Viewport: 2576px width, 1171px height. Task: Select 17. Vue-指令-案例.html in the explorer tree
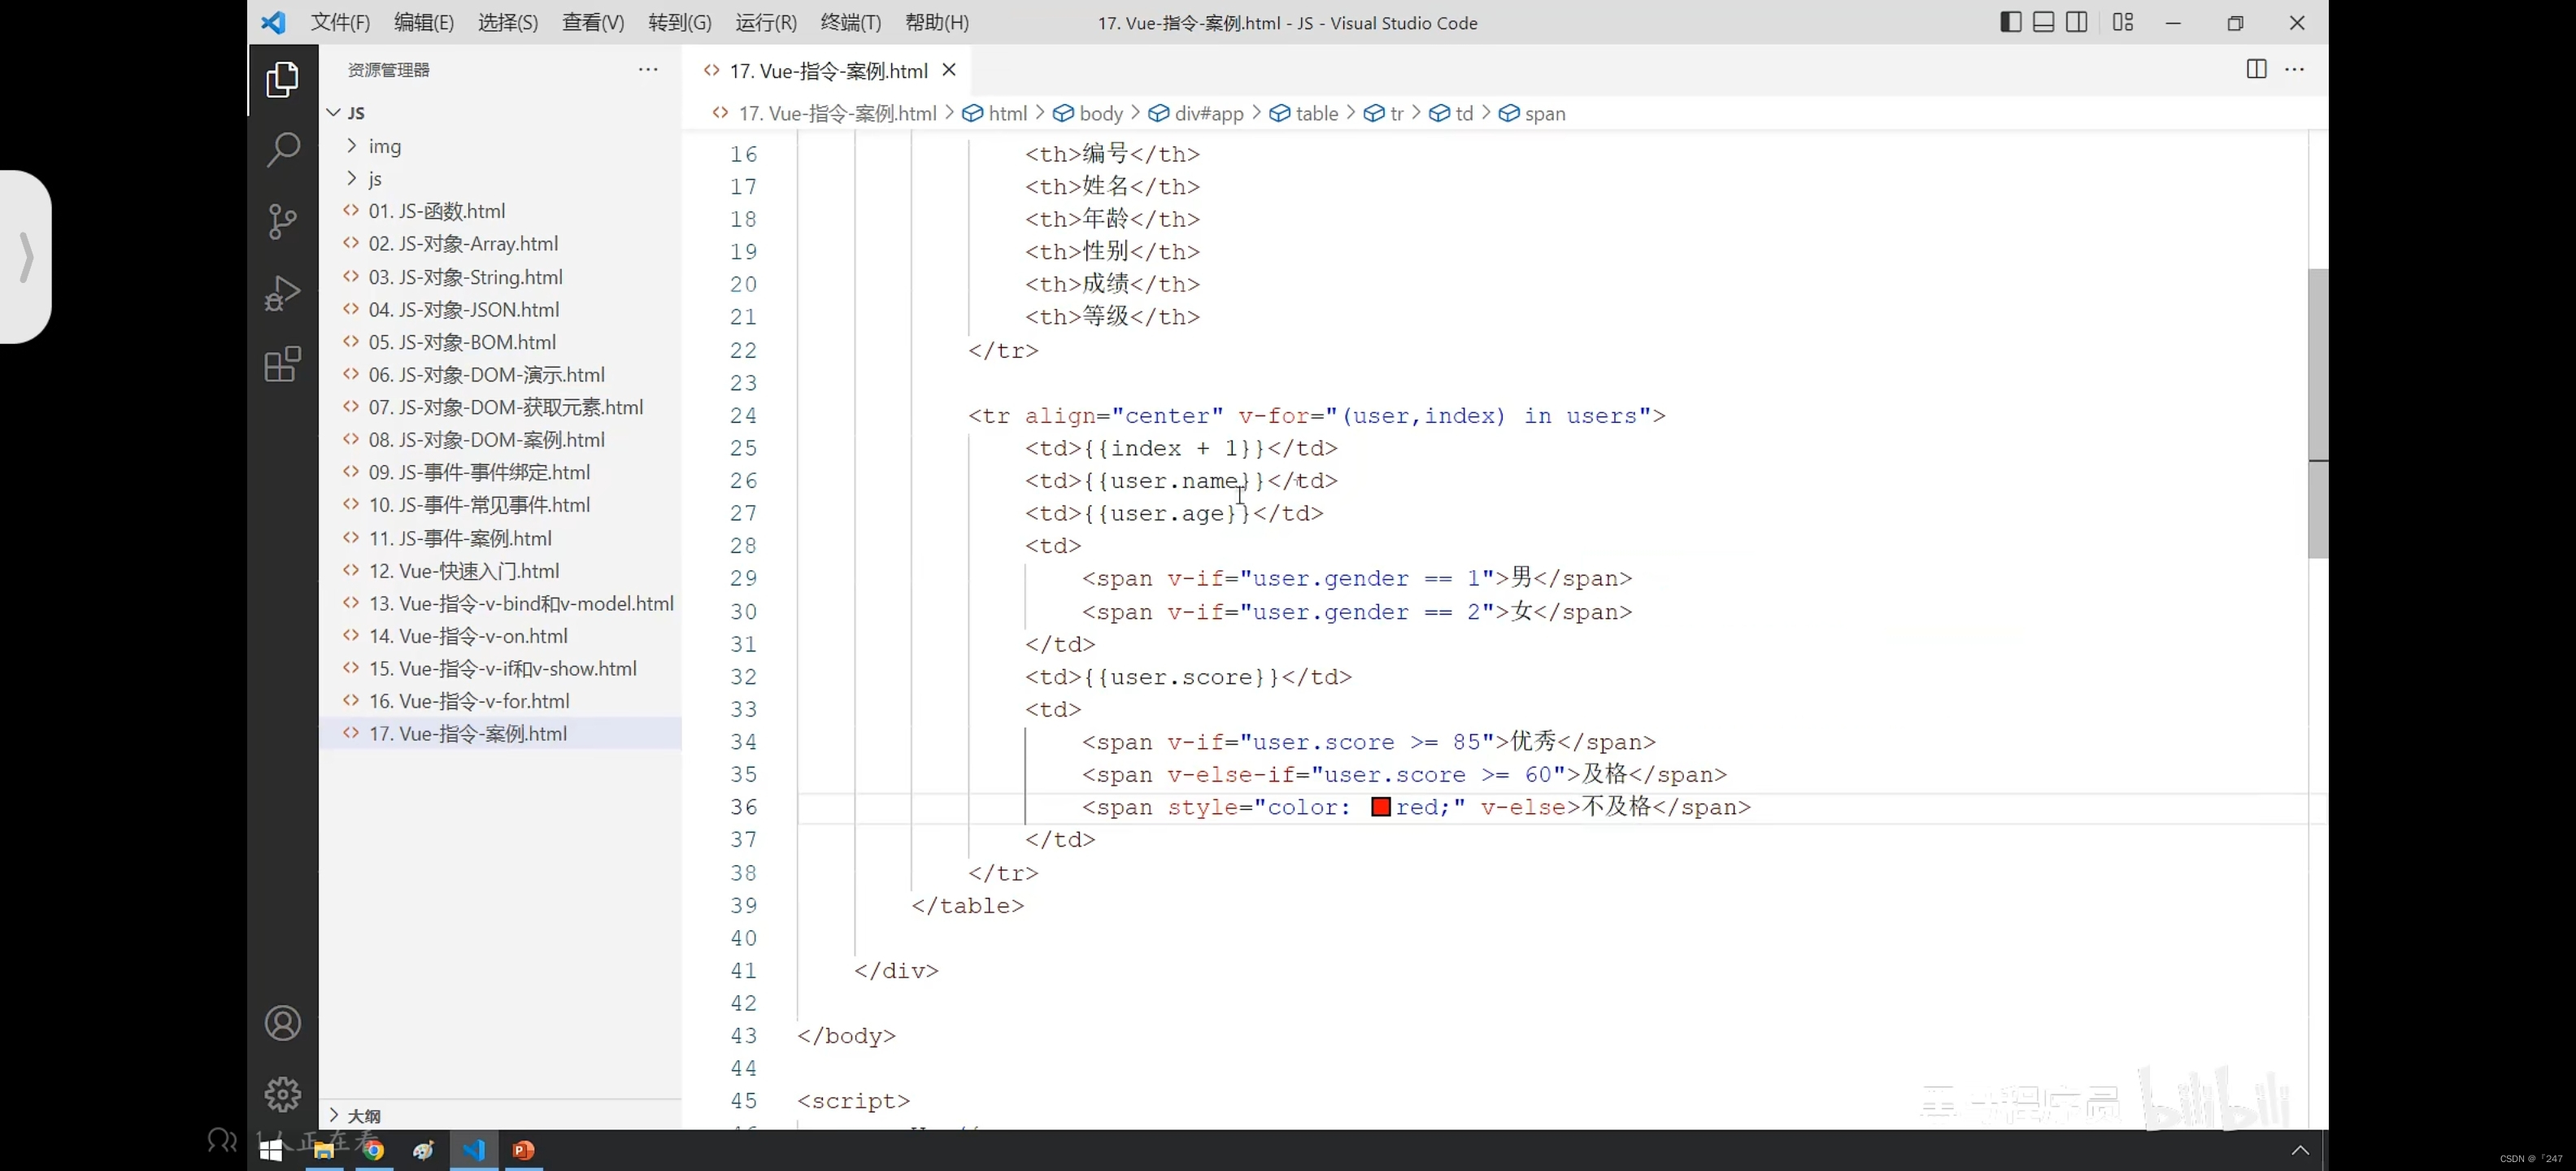pyautogui.click(x=500, y=733)
